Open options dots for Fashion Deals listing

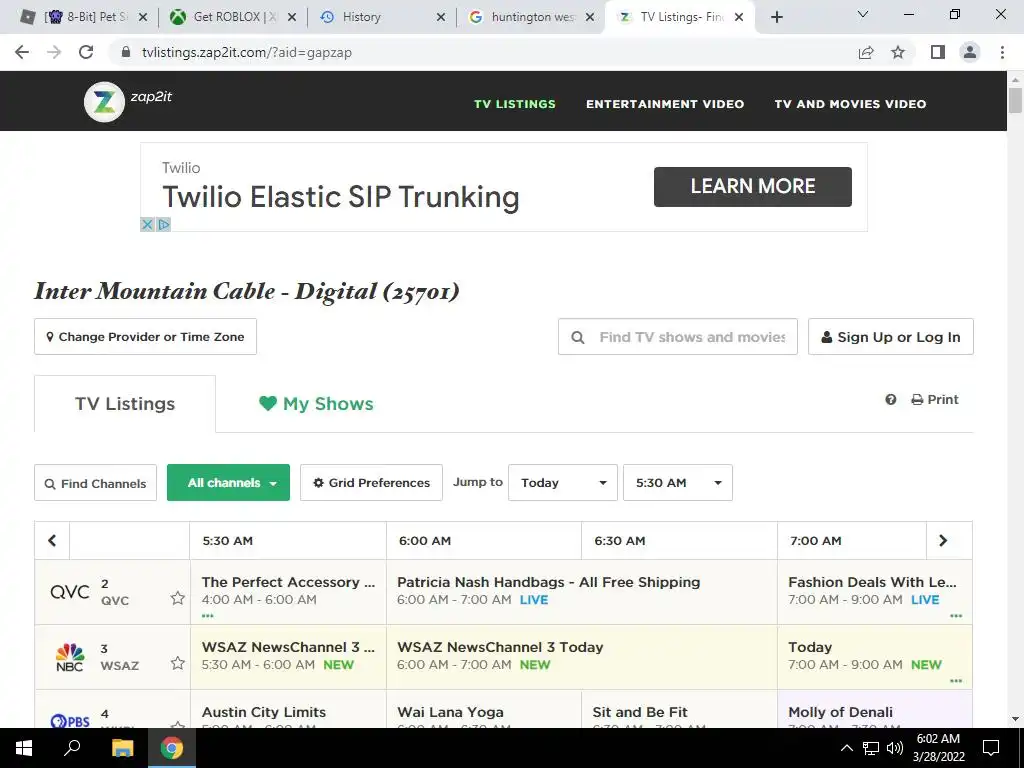click(956, 616)
